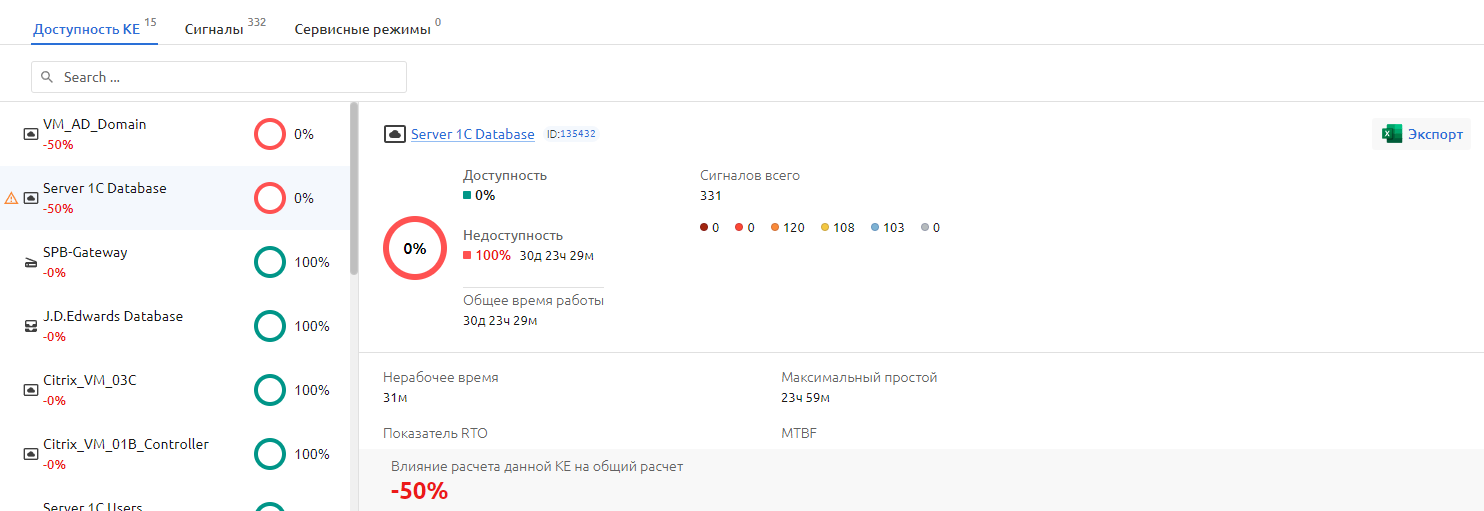Open the Сервисные режимы tab

click(x=362, y=30)
